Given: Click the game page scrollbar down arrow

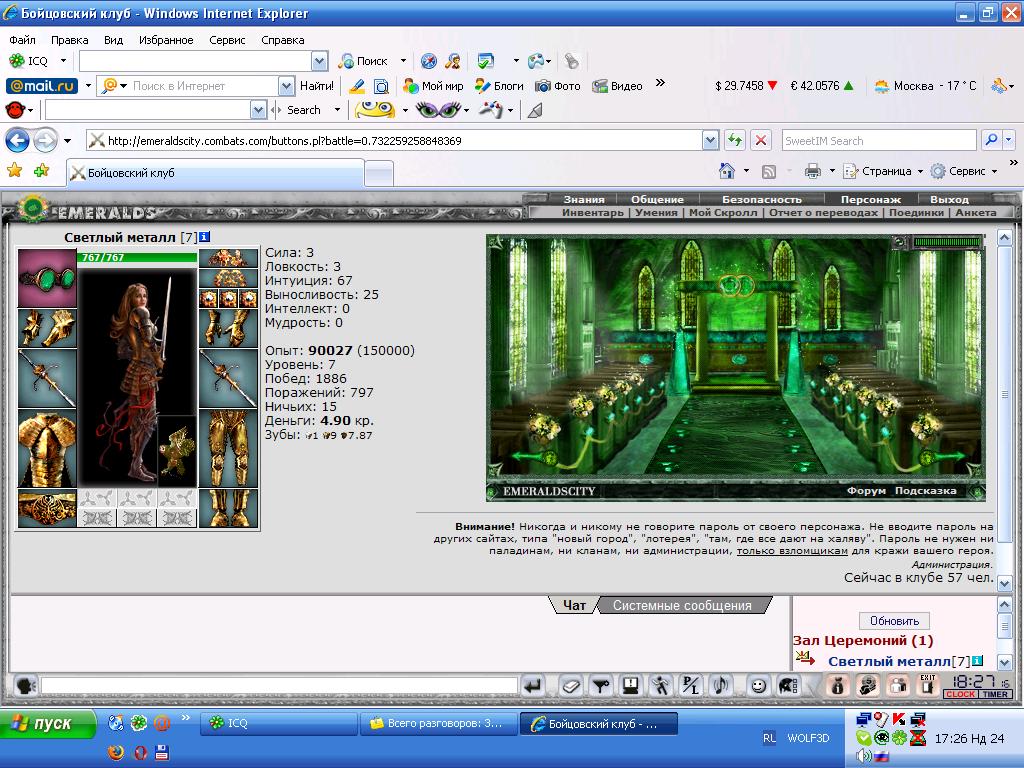Looking at the screenshot, I should tap(1005, 583).
